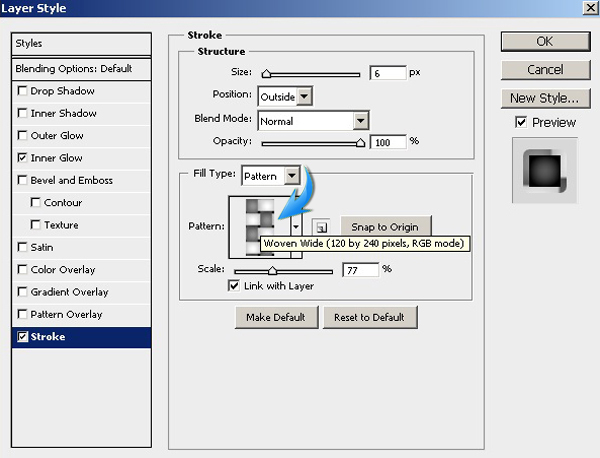This screenshot has width=600, height=458.
Task: Open the Bevel and Emboss settings
Action: 71,180
